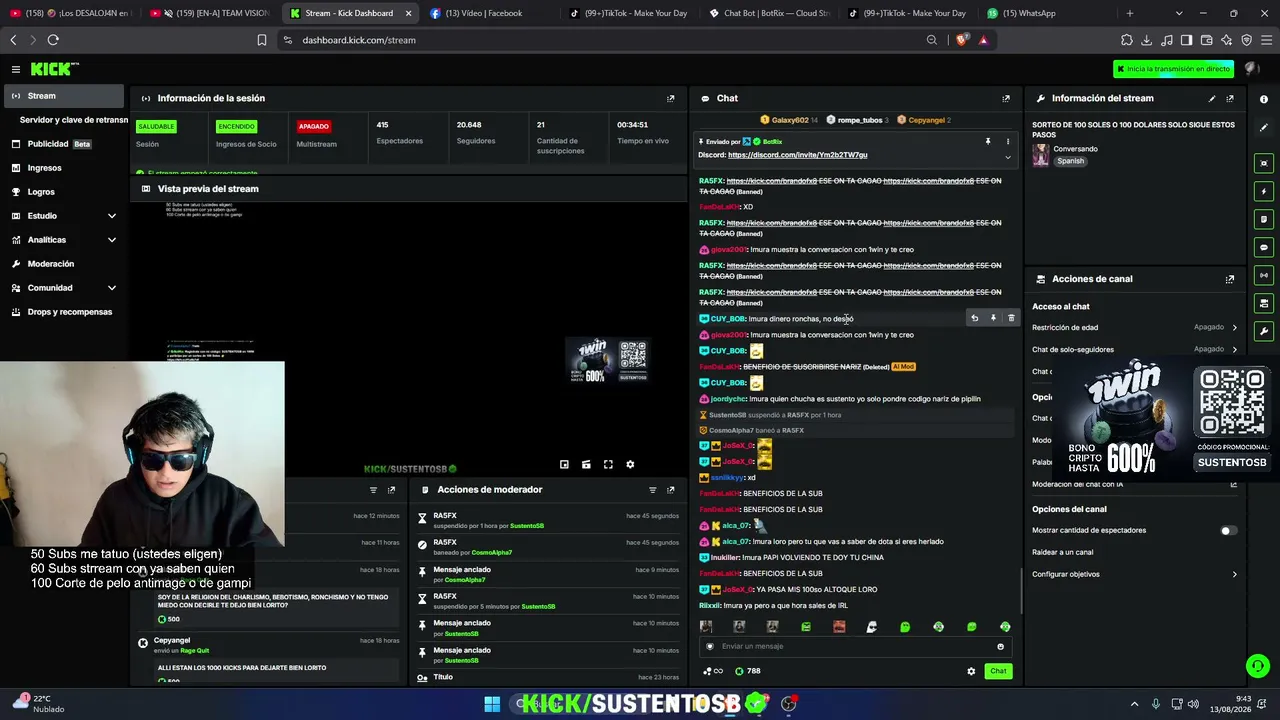This screenshot has height=720, width=1280.
Task: Open the taskbar clock showing 9:43
Action: point(1229,704)
